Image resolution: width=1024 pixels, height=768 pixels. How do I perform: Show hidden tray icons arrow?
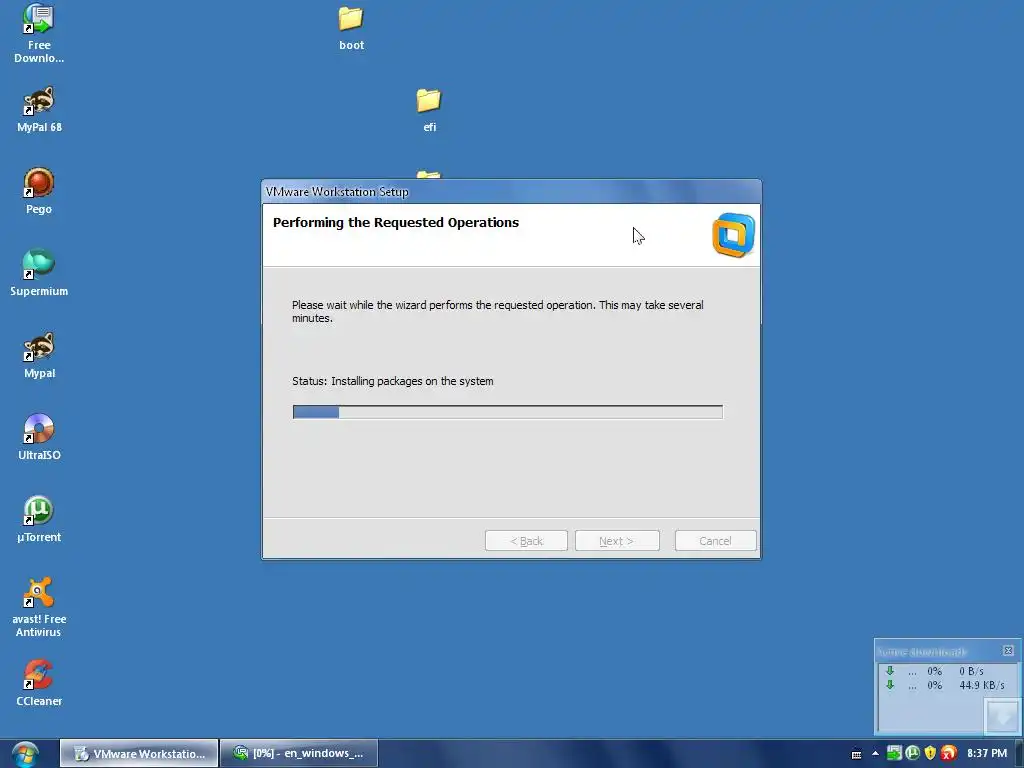tap(875, 754)
